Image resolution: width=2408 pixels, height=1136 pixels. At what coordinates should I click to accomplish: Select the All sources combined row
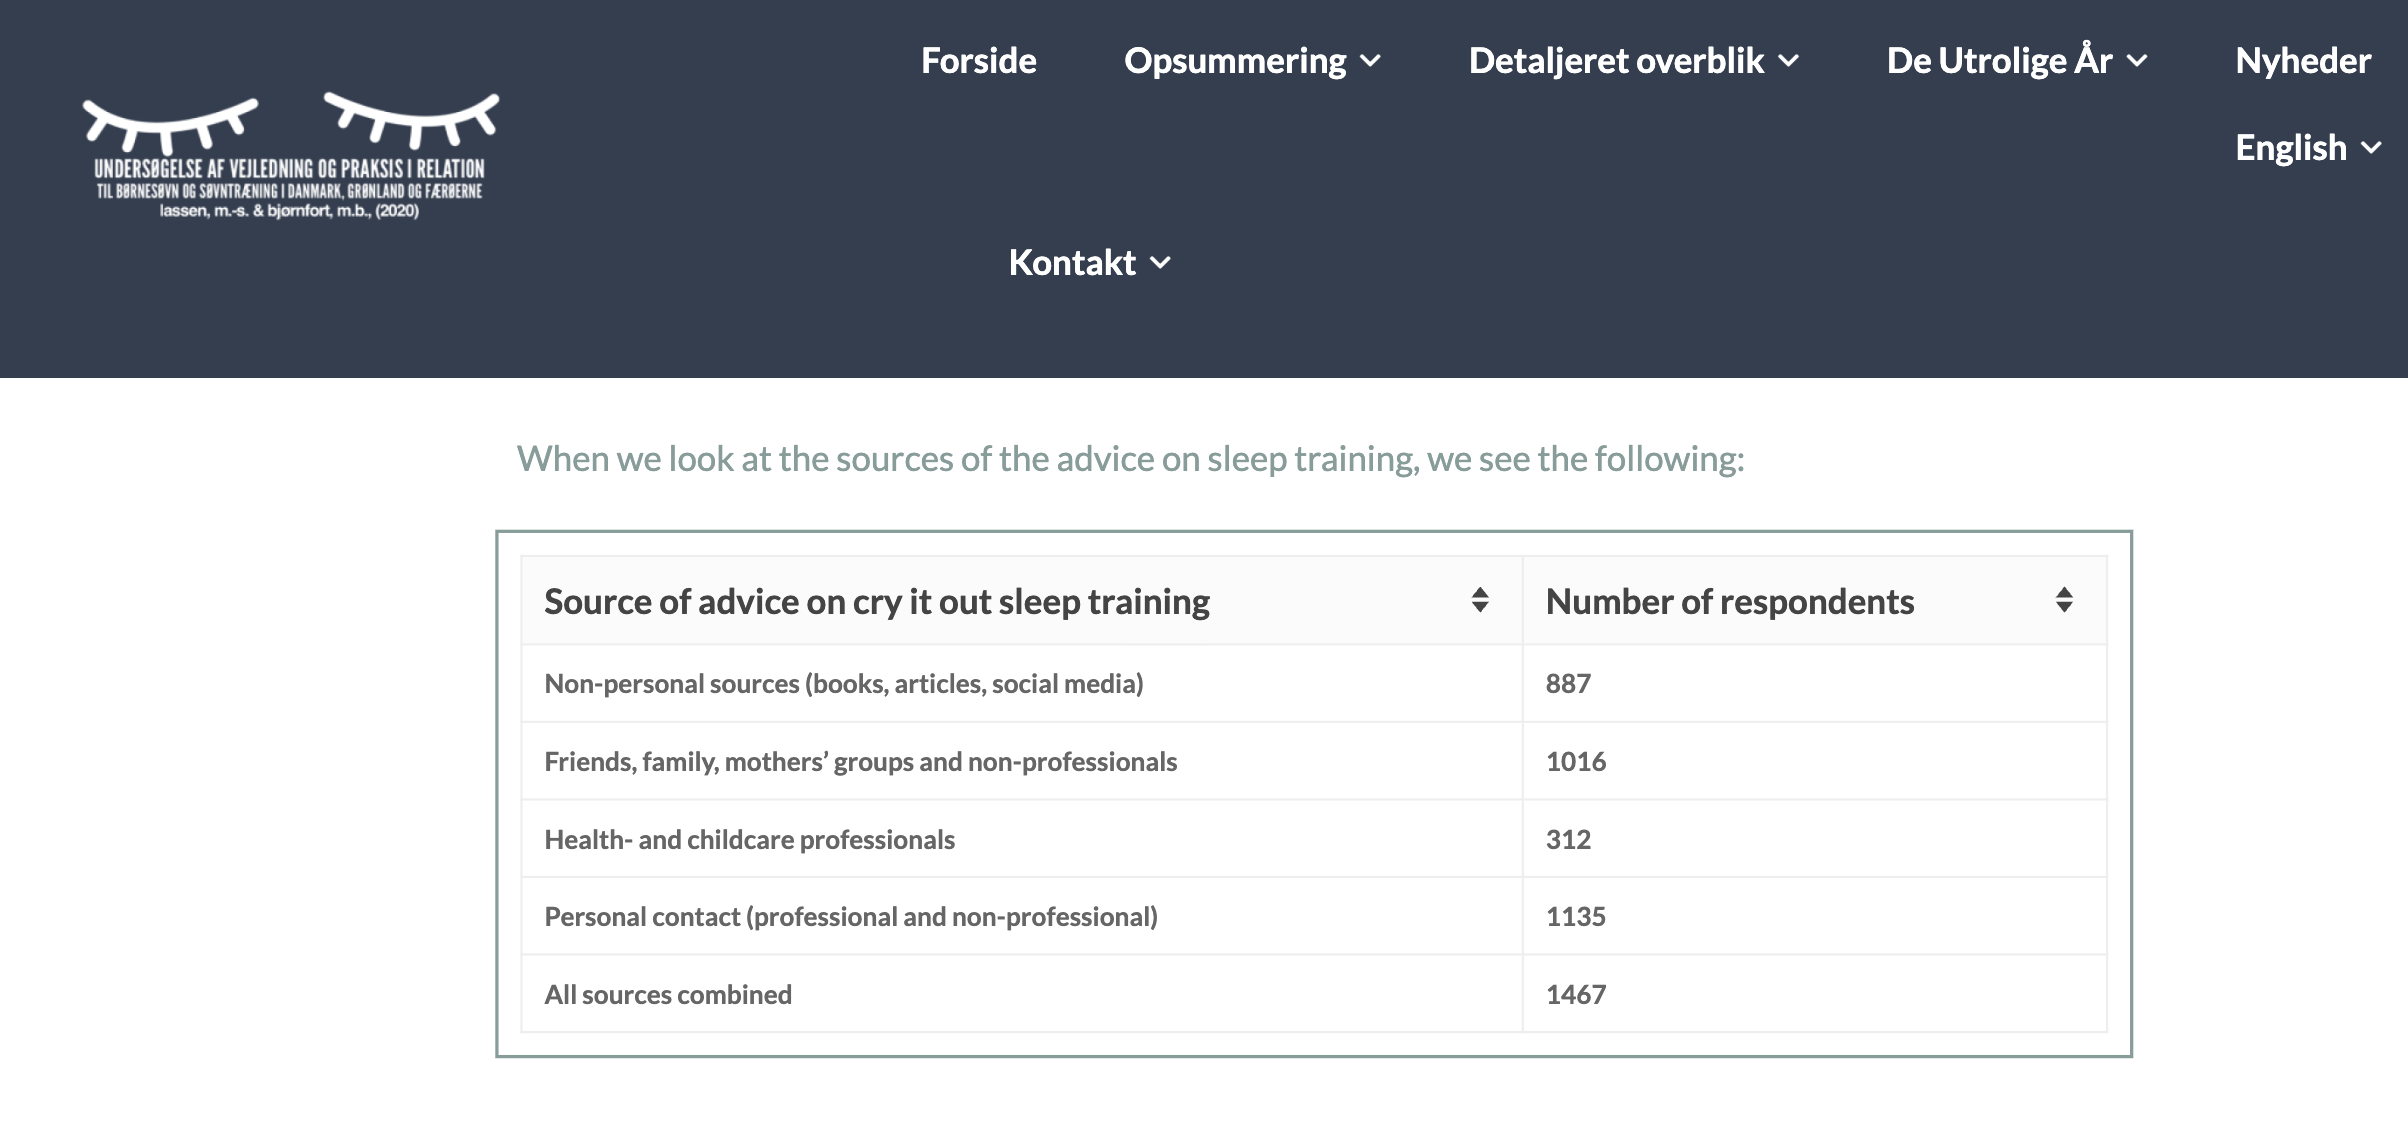pos(1314,994)
